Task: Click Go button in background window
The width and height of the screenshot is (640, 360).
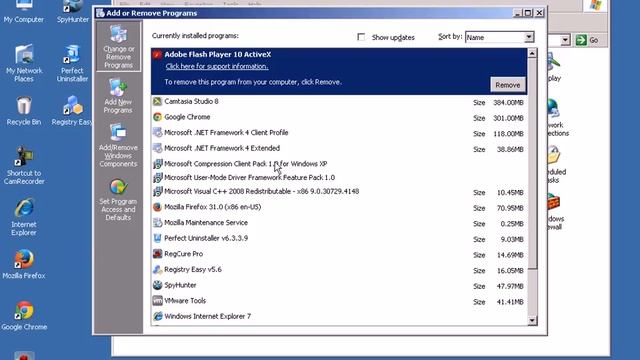Action: point(587,40)
